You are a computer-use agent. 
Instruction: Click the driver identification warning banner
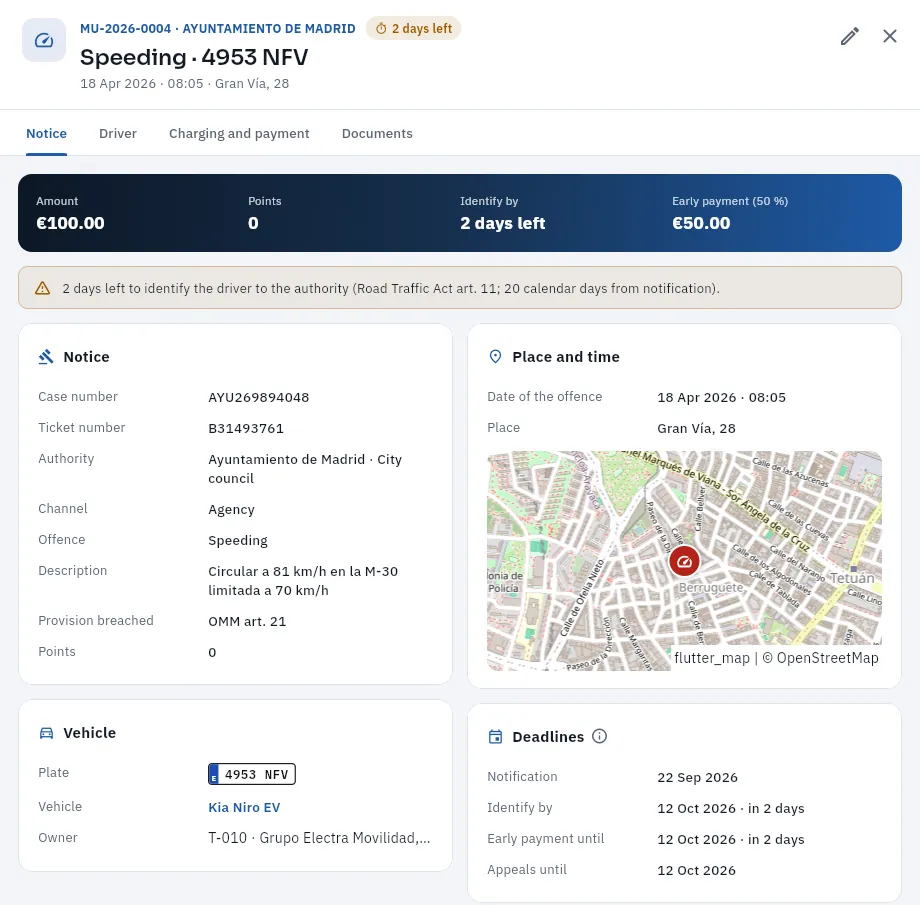(x=460, y=288)
